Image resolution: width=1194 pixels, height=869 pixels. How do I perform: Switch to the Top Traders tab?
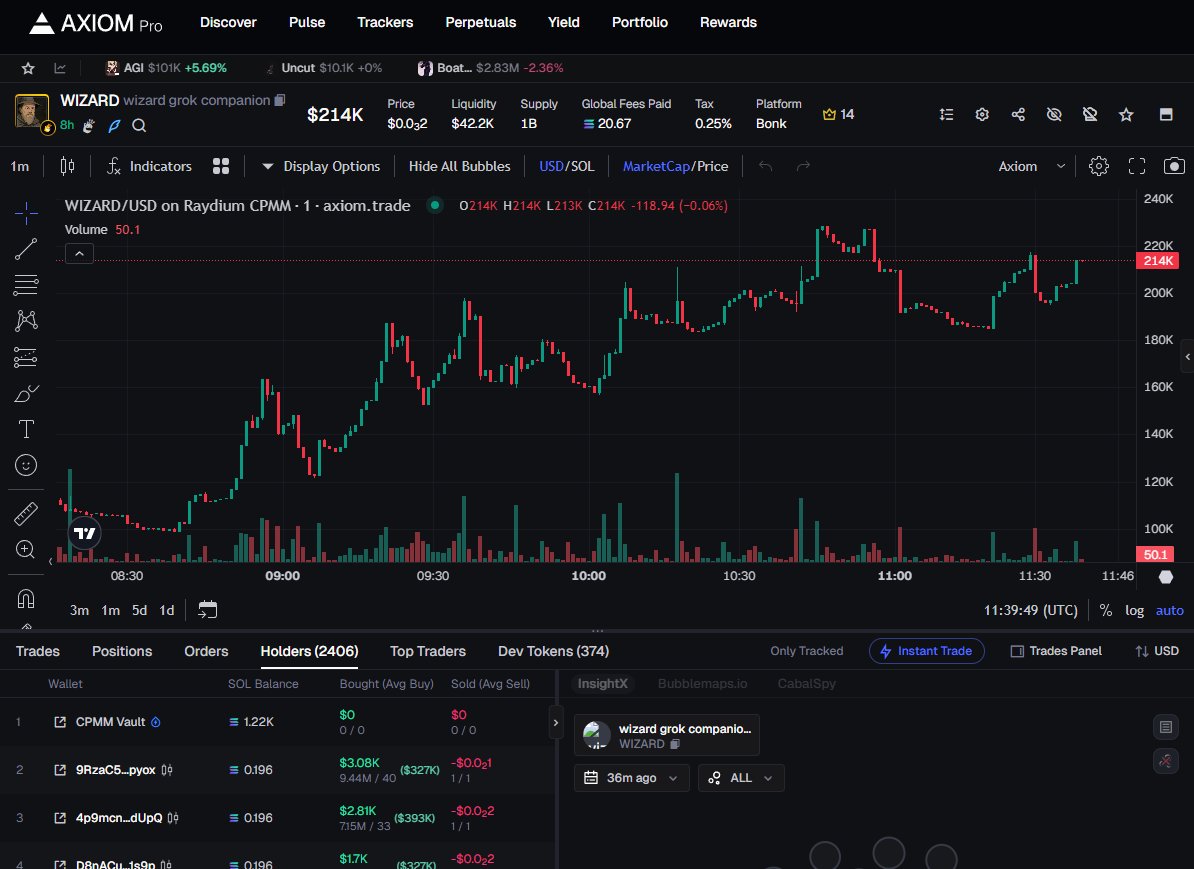[x=428, y=651]
